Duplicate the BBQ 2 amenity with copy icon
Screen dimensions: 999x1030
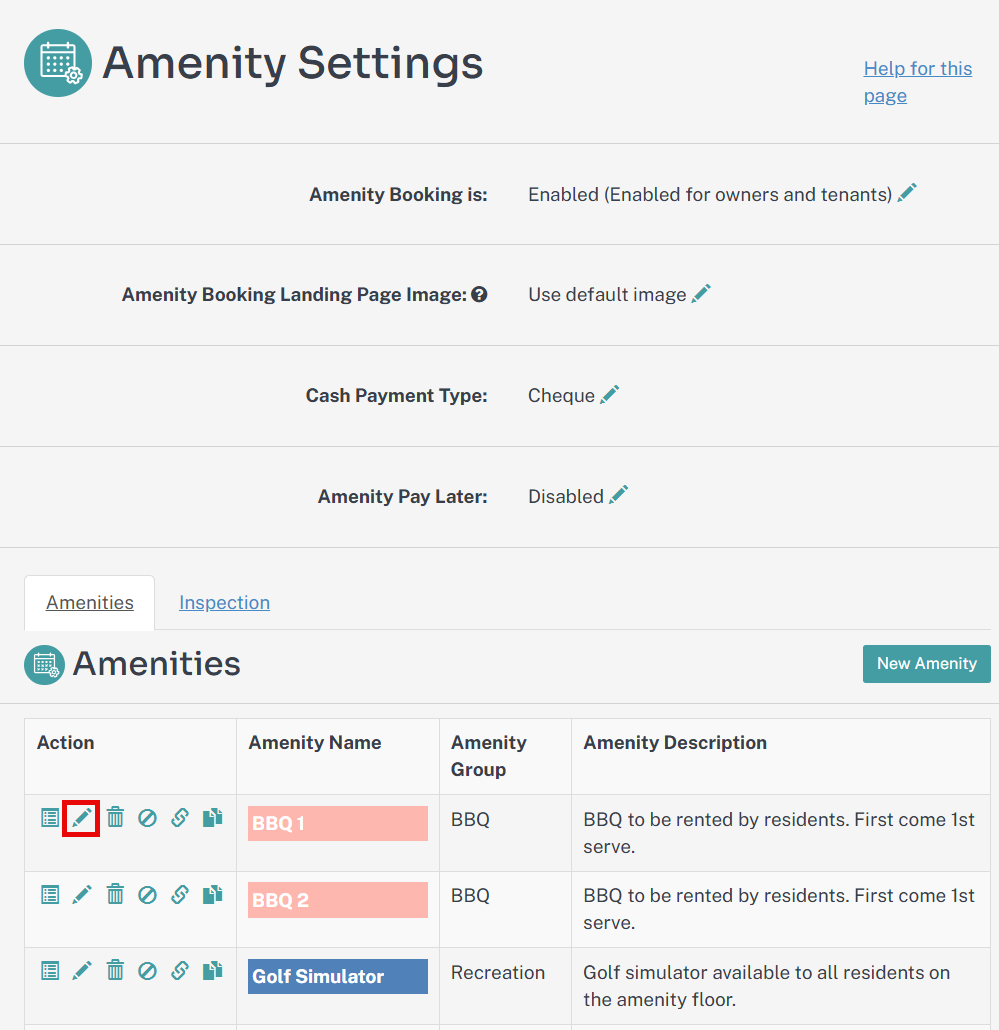[212, 894]
